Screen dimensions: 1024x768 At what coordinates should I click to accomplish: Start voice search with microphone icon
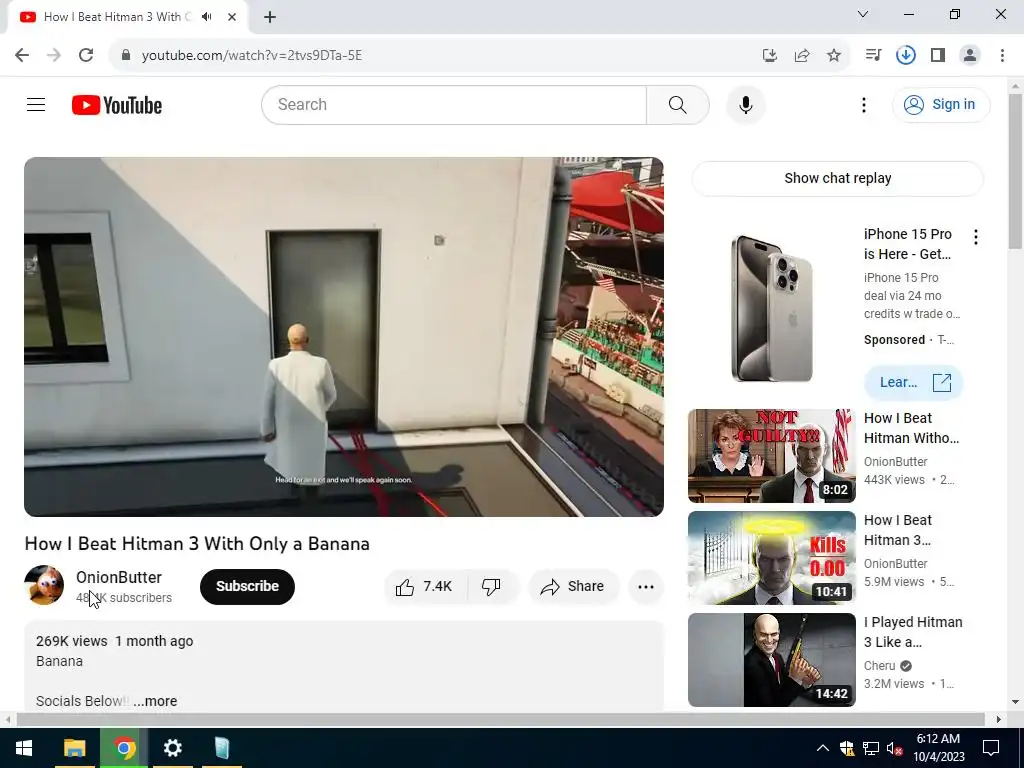point(746,104)
